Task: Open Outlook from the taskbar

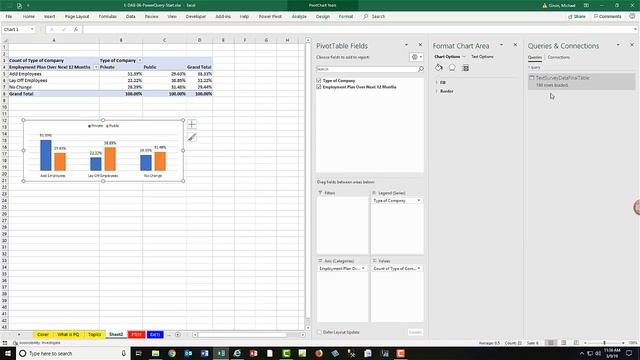Action: click(x=188, y=353)
